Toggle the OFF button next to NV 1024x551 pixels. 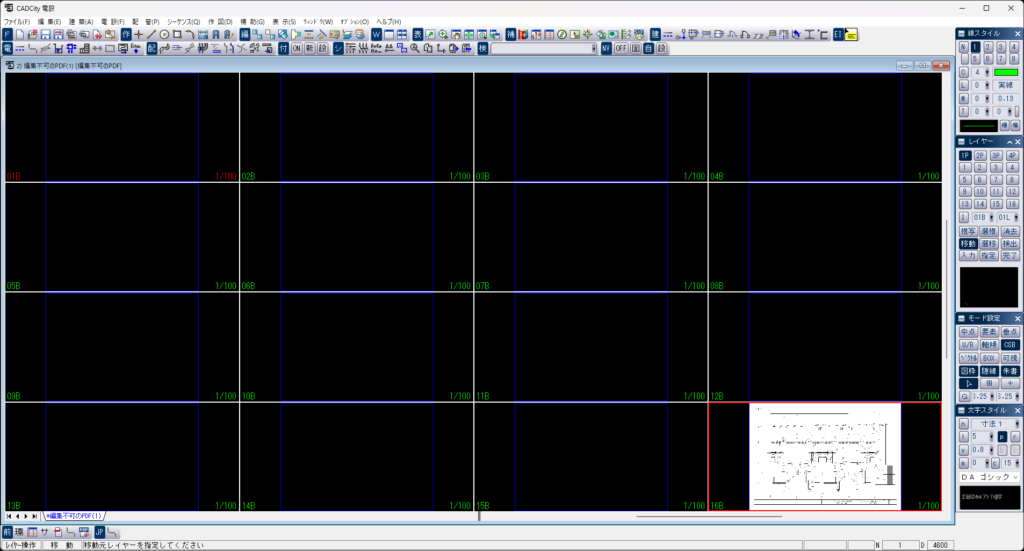621,48
